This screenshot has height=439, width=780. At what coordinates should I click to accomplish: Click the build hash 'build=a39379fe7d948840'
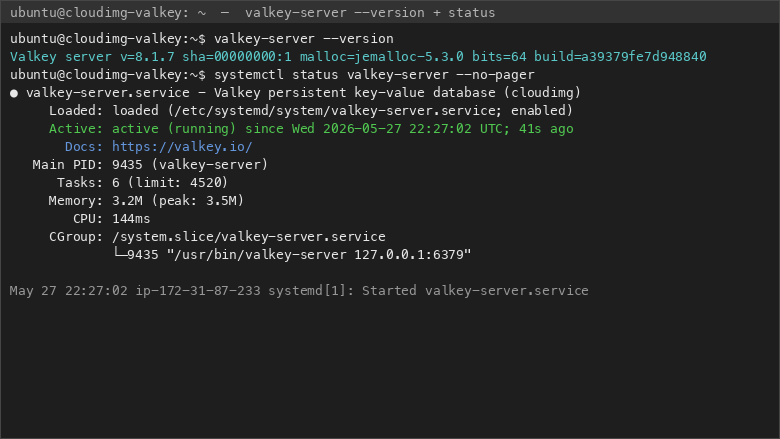[x=620, y=57]
